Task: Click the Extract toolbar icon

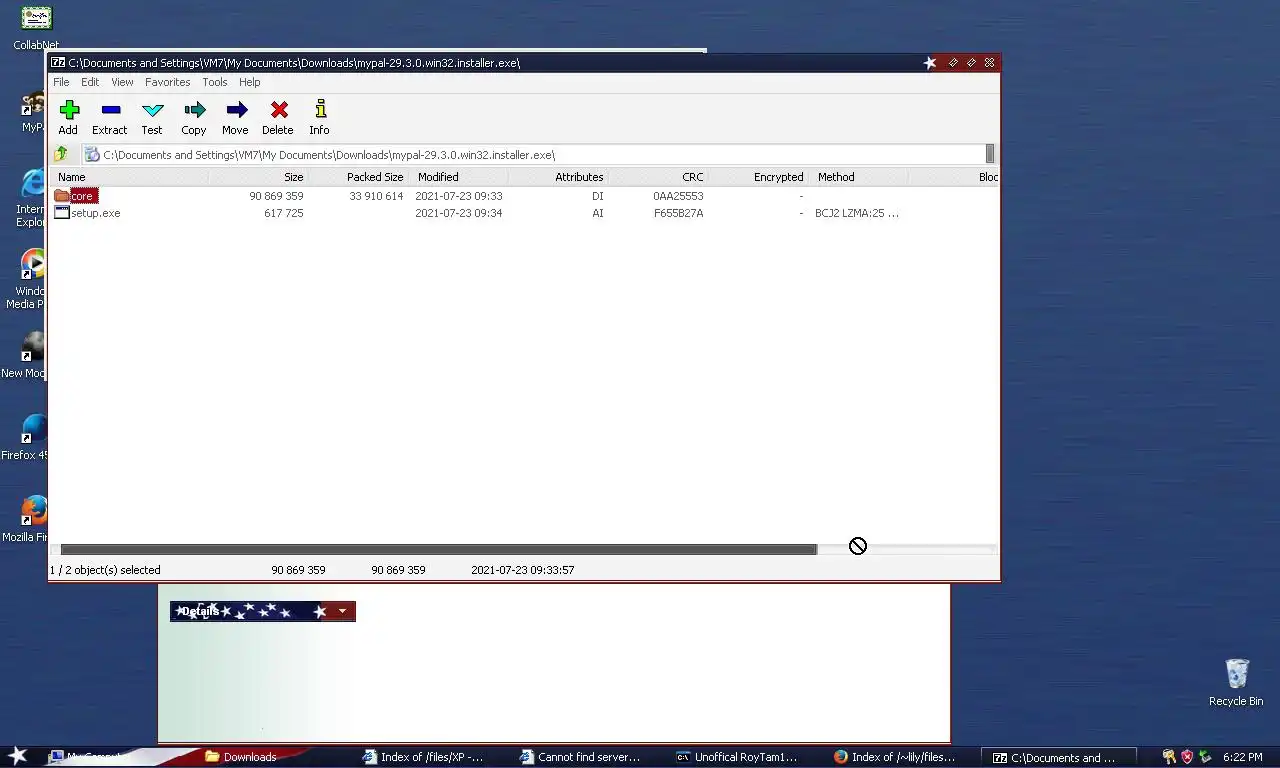Action: (111, 110)
